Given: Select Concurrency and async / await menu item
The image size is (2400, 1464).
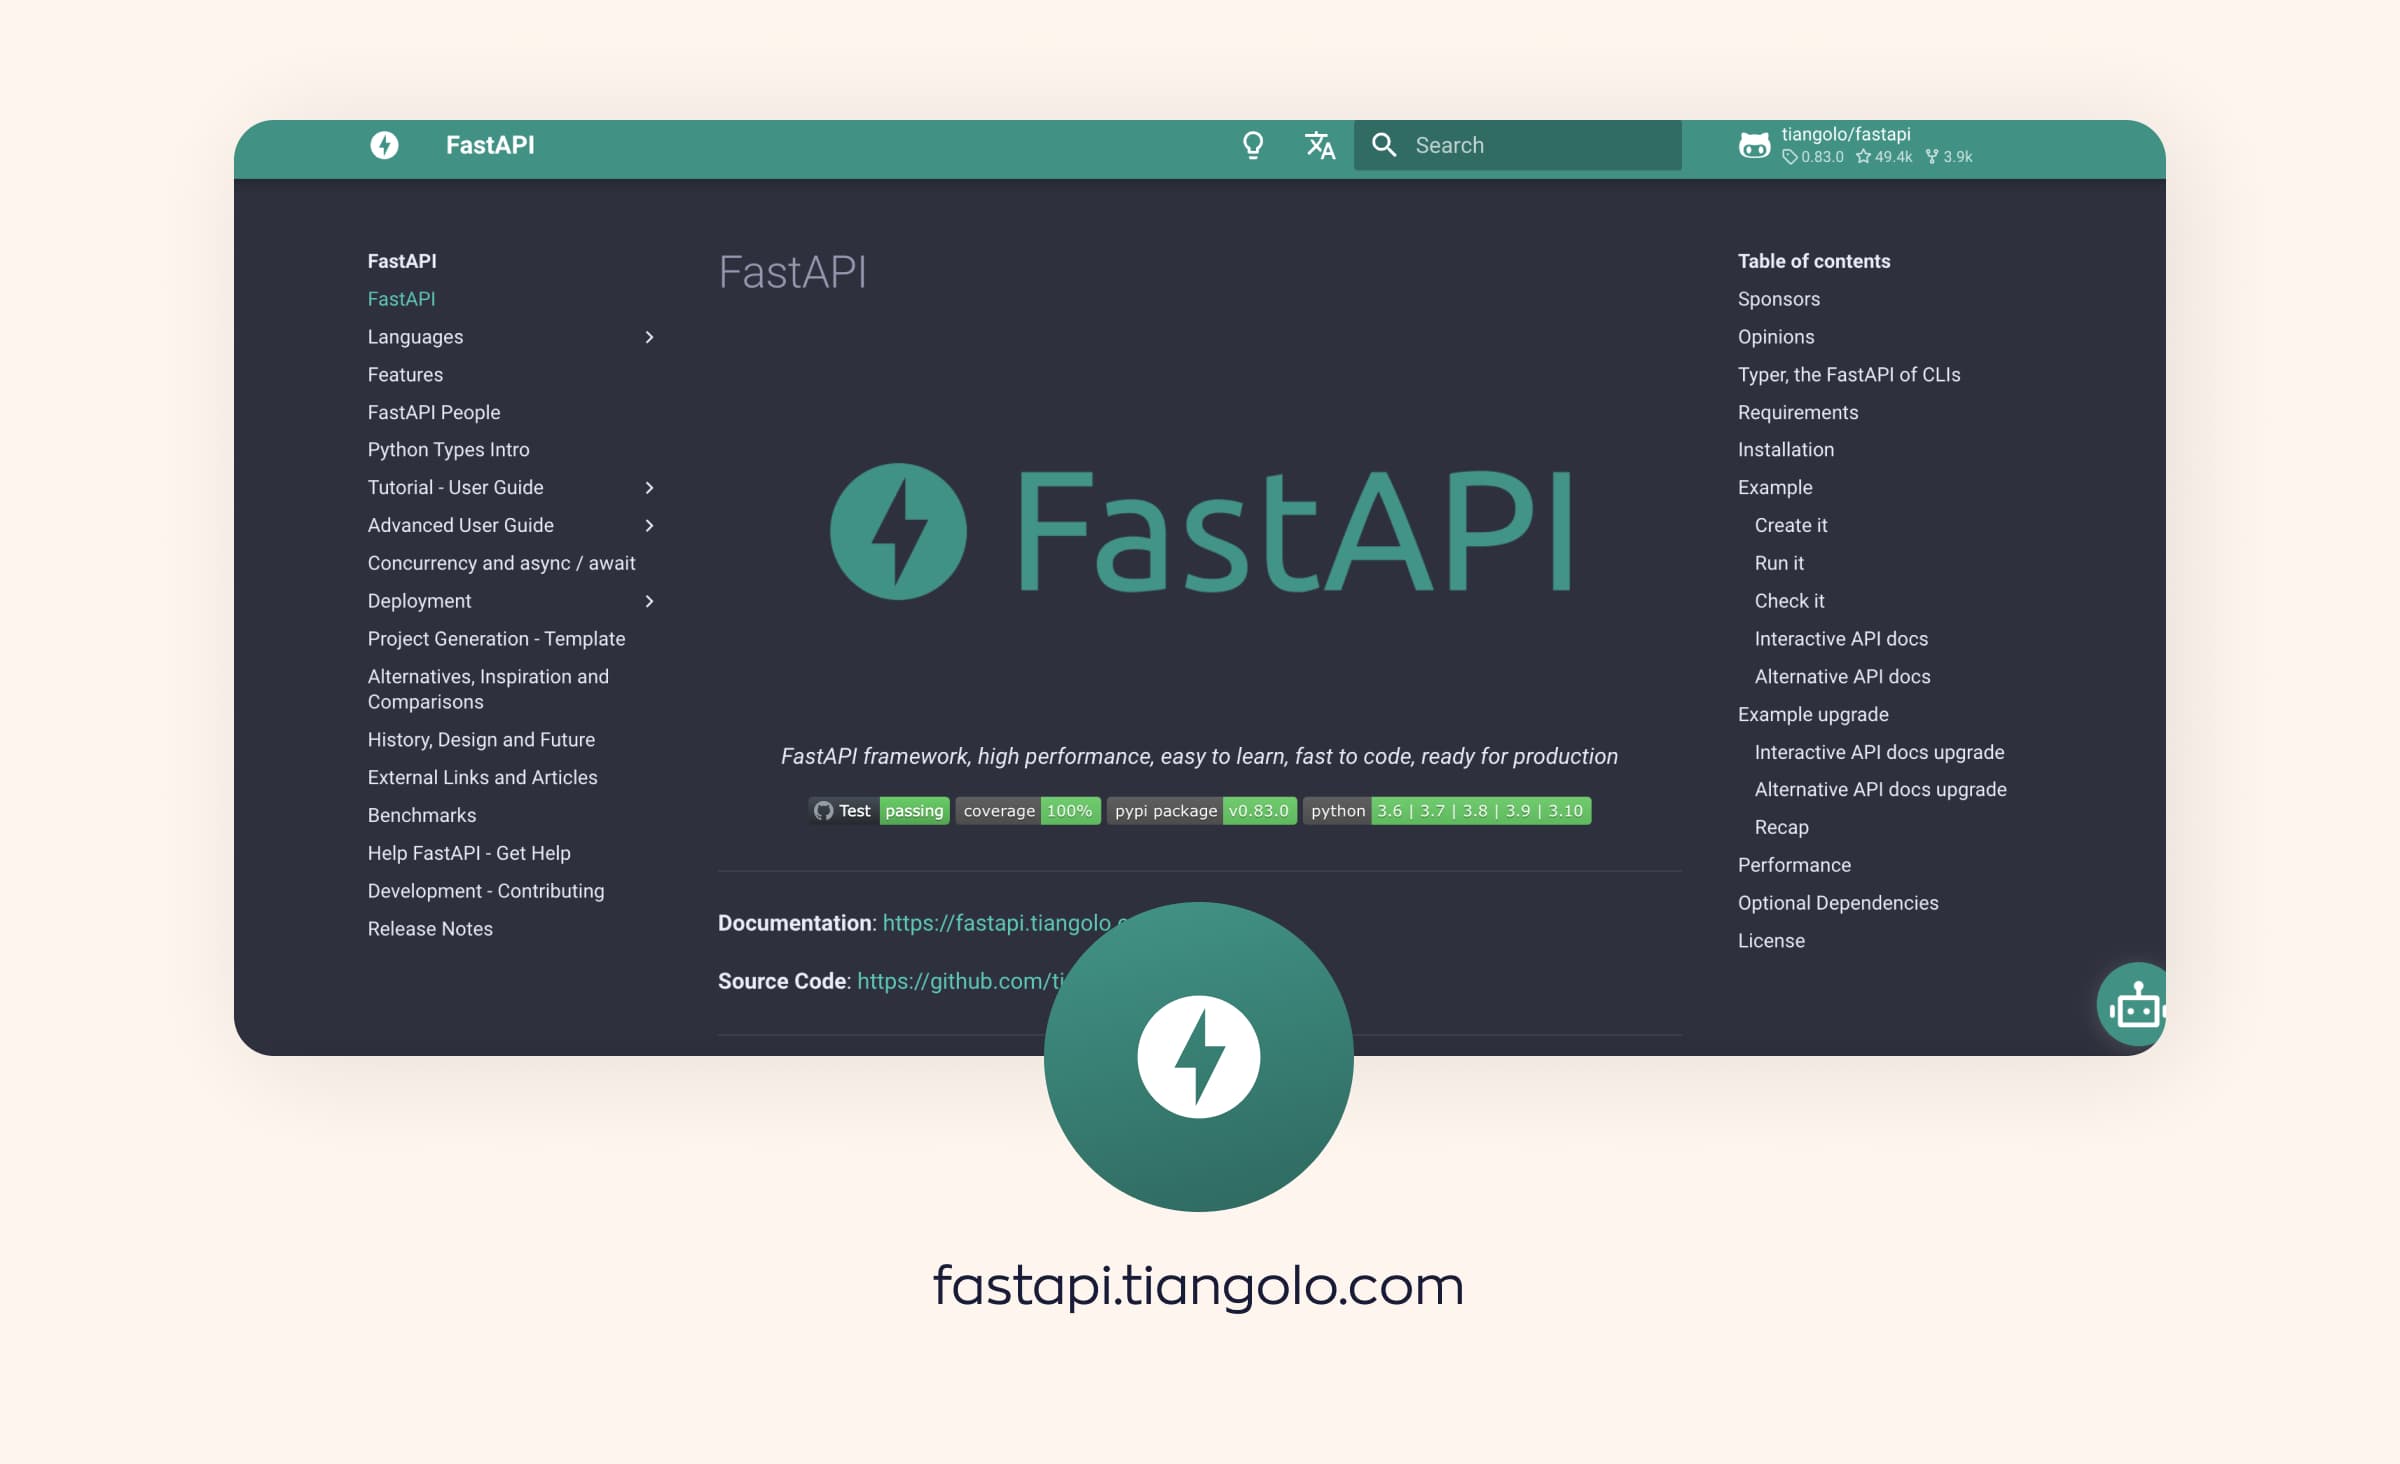Looking at the screenshot, I should 501,561.
